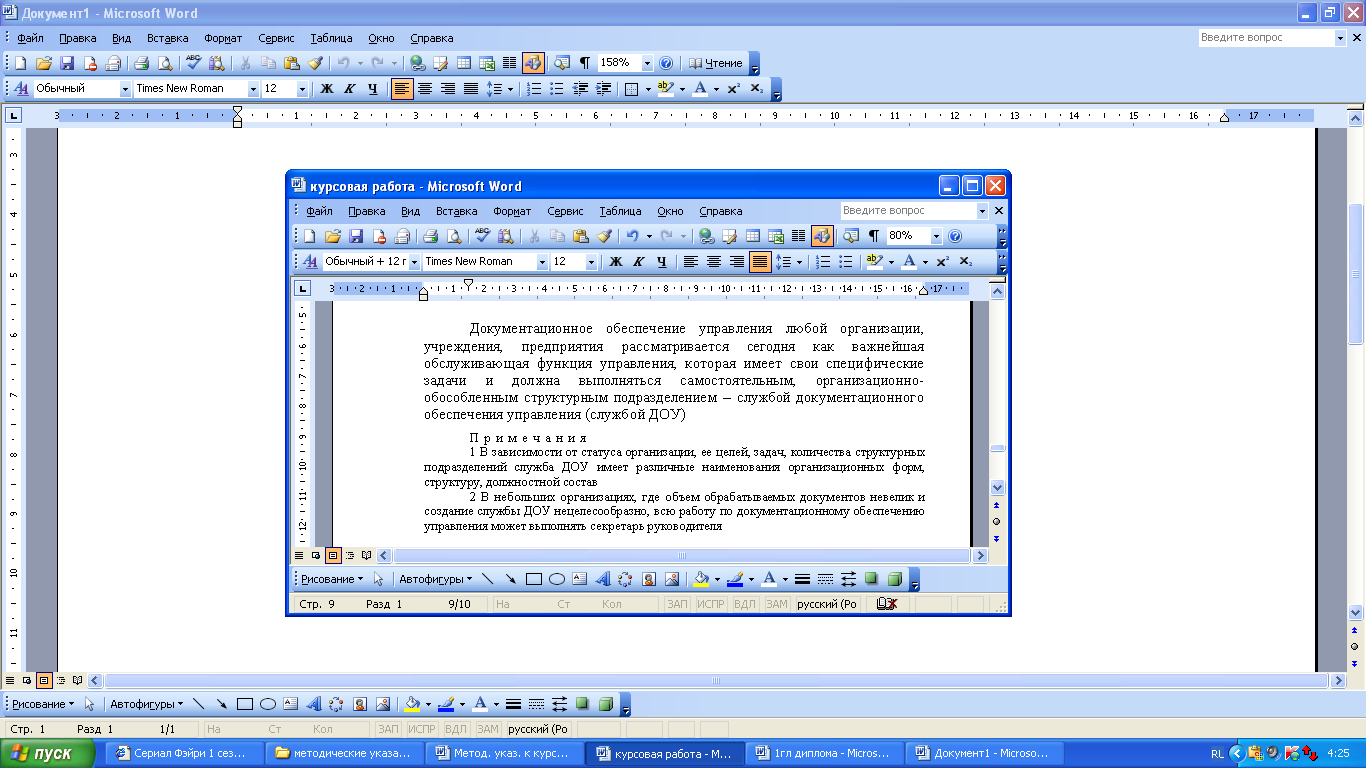1366x768 pixels.
Task: Click Numbered list icon in Документ1 formatting toolbar
Action: [535, 89]
